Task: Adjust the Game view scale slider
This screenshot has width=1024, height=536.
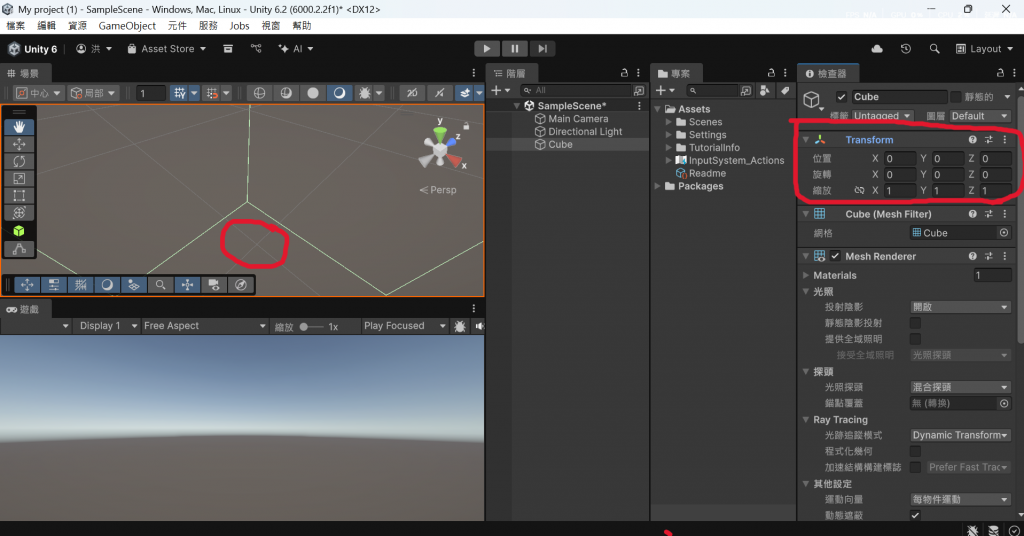Action: 312,326
